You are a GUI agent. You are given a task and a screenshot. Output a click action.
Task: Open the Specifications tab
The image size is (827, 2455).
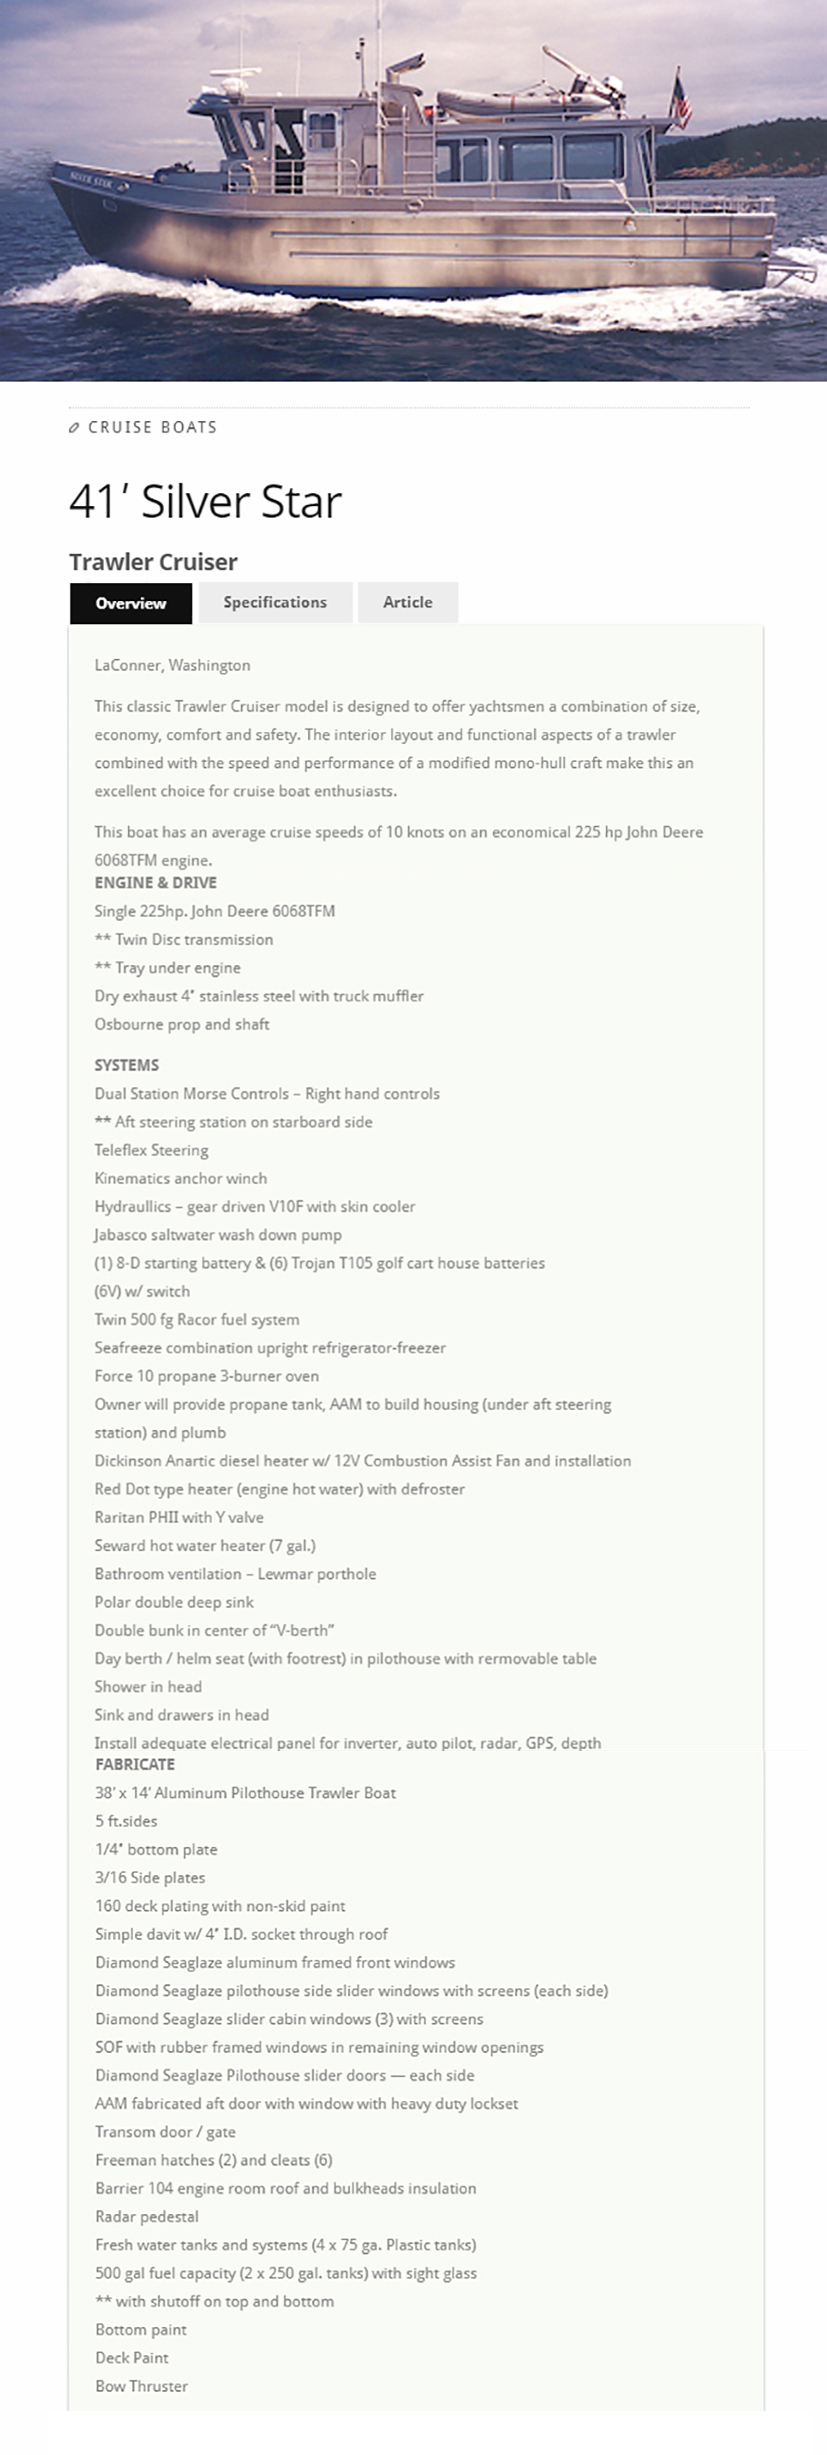[x=275, y=602]
